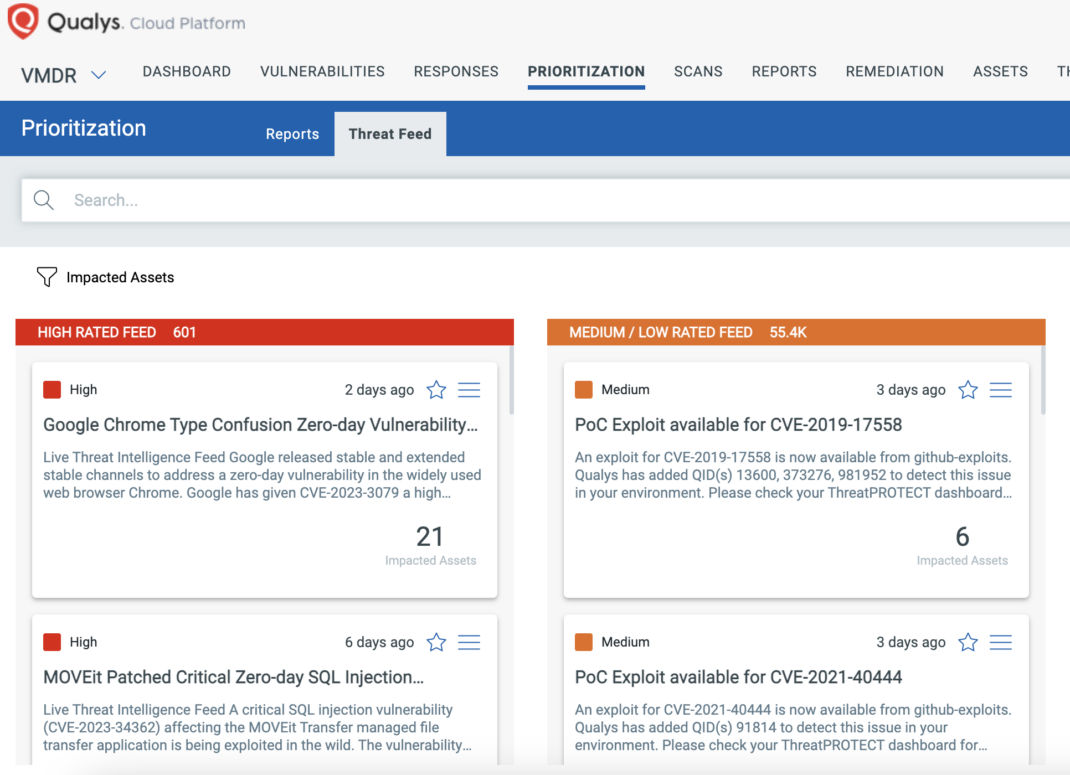Expand the VMDR module dropdown
The width and height of the screenshot is (1070, 775).
[98, 75]
